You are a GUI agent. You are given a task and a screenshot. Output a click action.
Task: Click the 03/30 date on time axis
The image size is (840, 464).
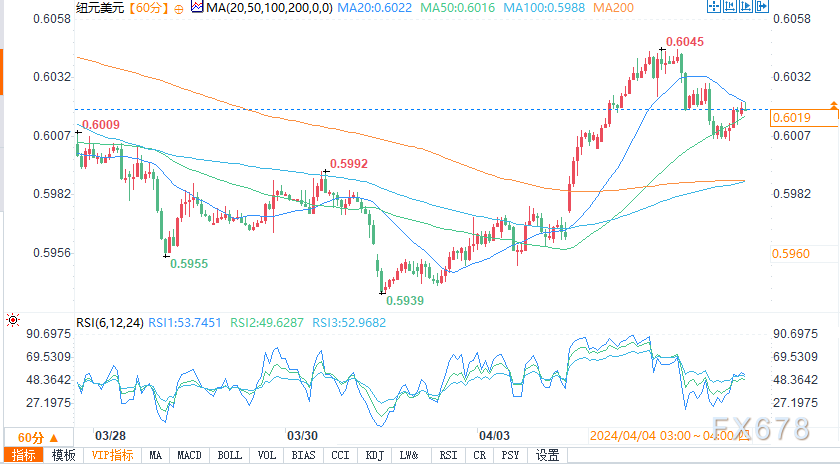302,436
